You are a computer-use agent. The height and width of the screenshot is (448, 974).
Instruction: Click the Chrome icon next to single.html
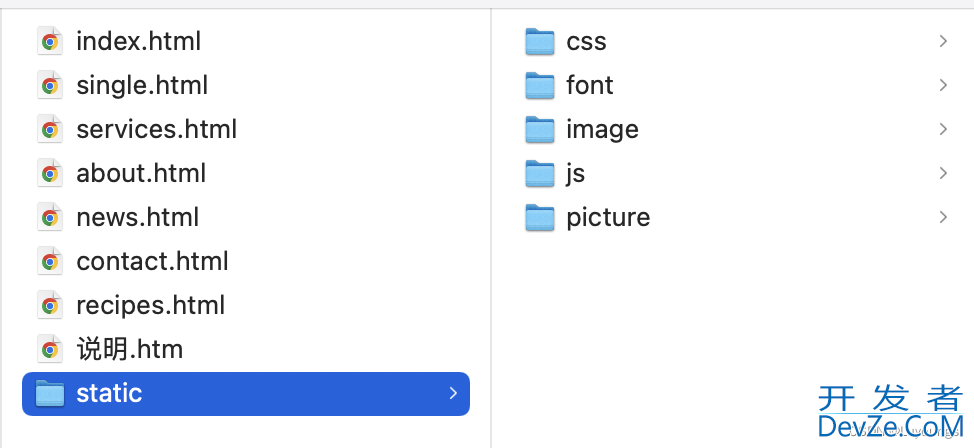pos(50,86)
